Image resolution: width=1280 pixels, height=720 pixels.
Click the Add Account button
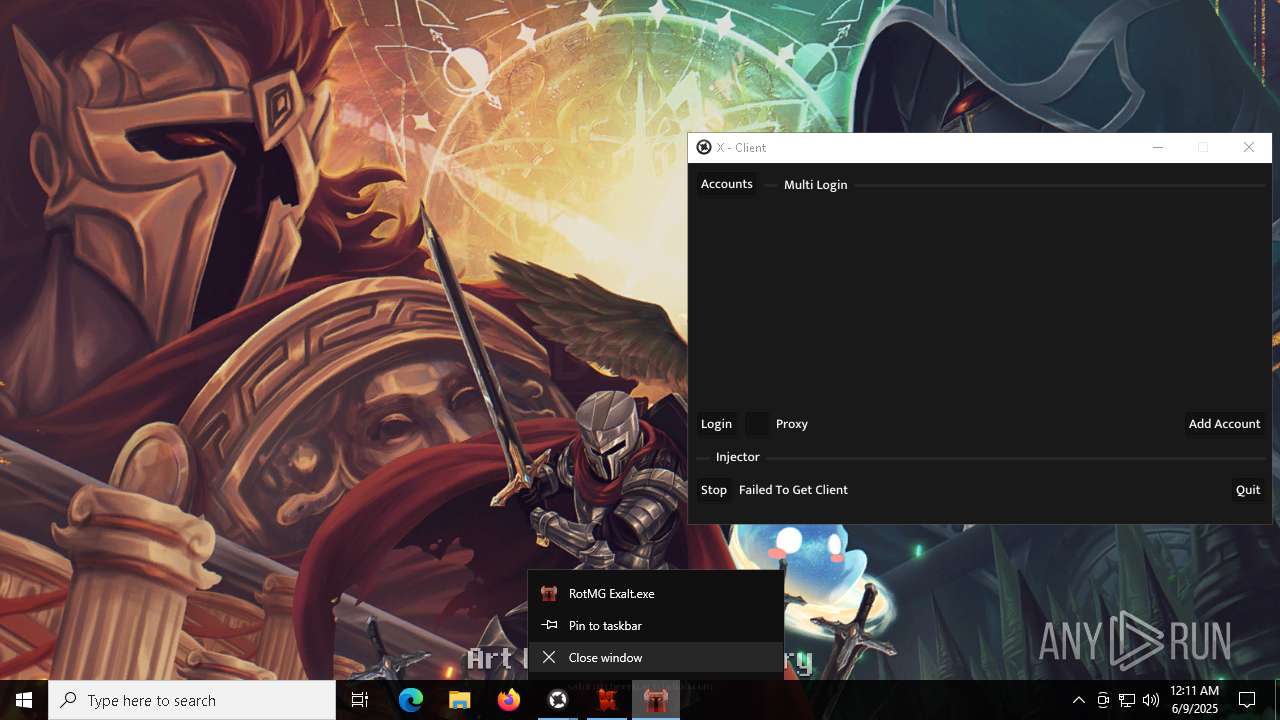(x=1224, y=424)
